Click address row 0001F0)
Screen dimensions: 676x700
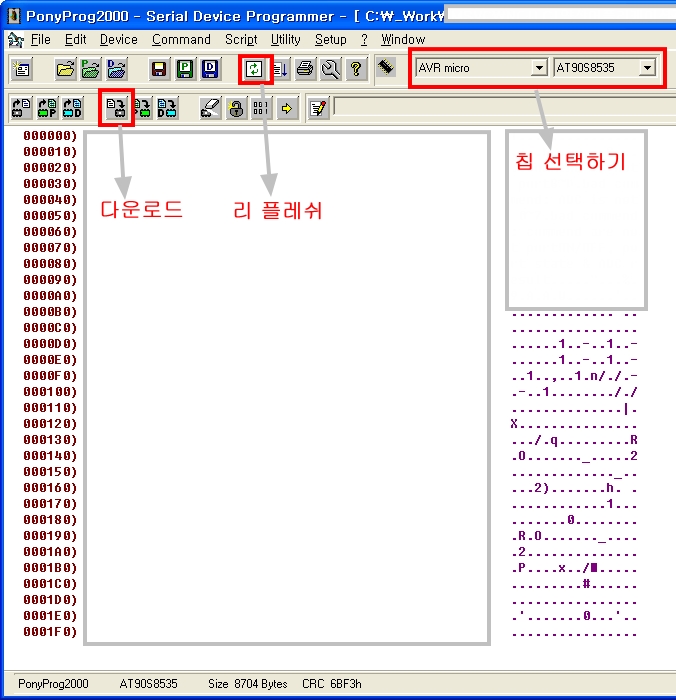[x=50, y=632]
